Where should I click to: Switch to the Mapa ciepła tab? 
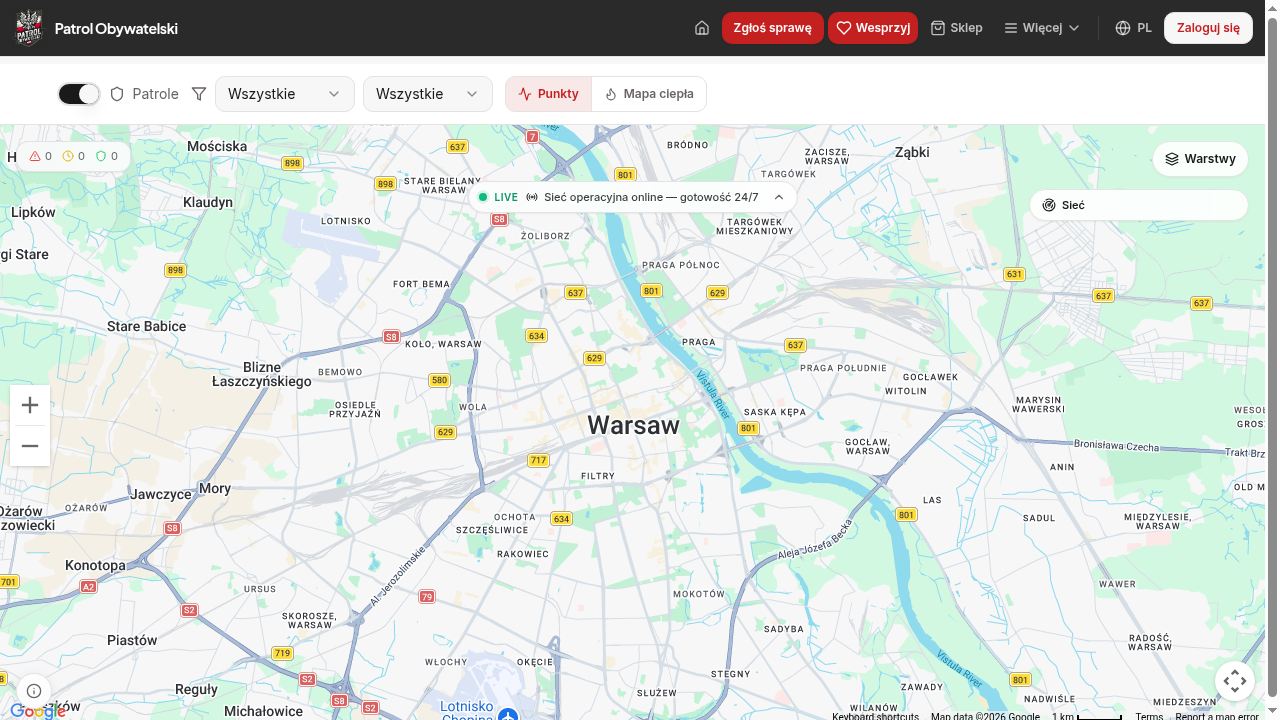pyautogui.click(x=649, y=94)
